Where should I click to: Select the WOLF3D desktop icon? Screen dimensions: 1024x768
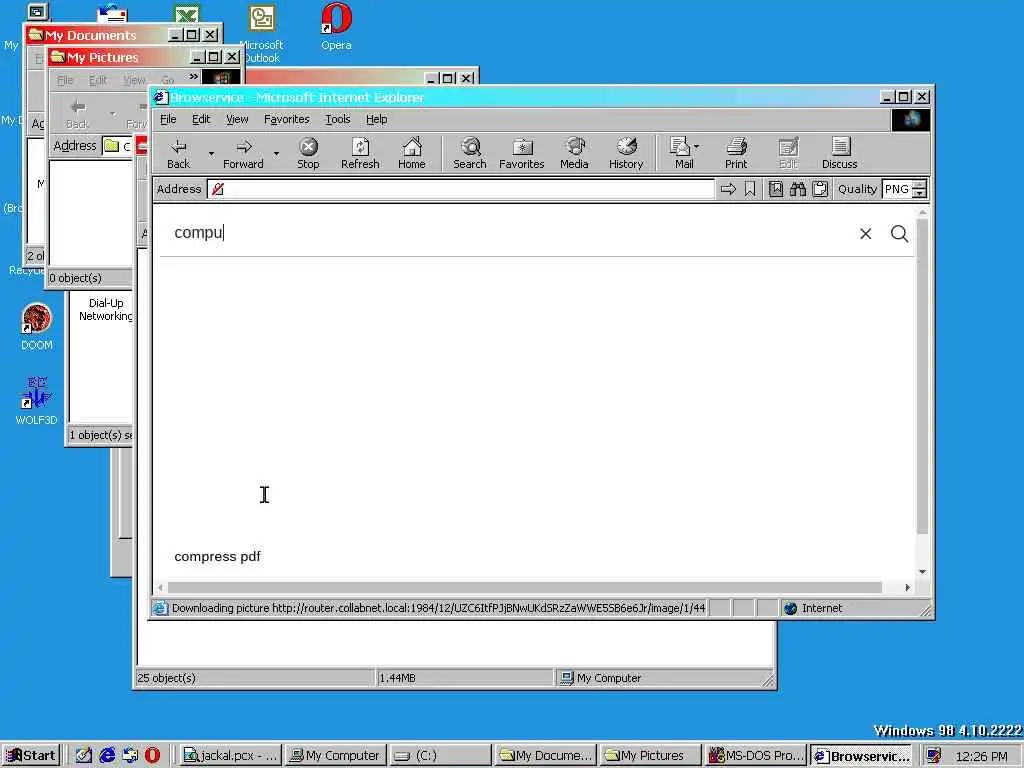(37, 401)
